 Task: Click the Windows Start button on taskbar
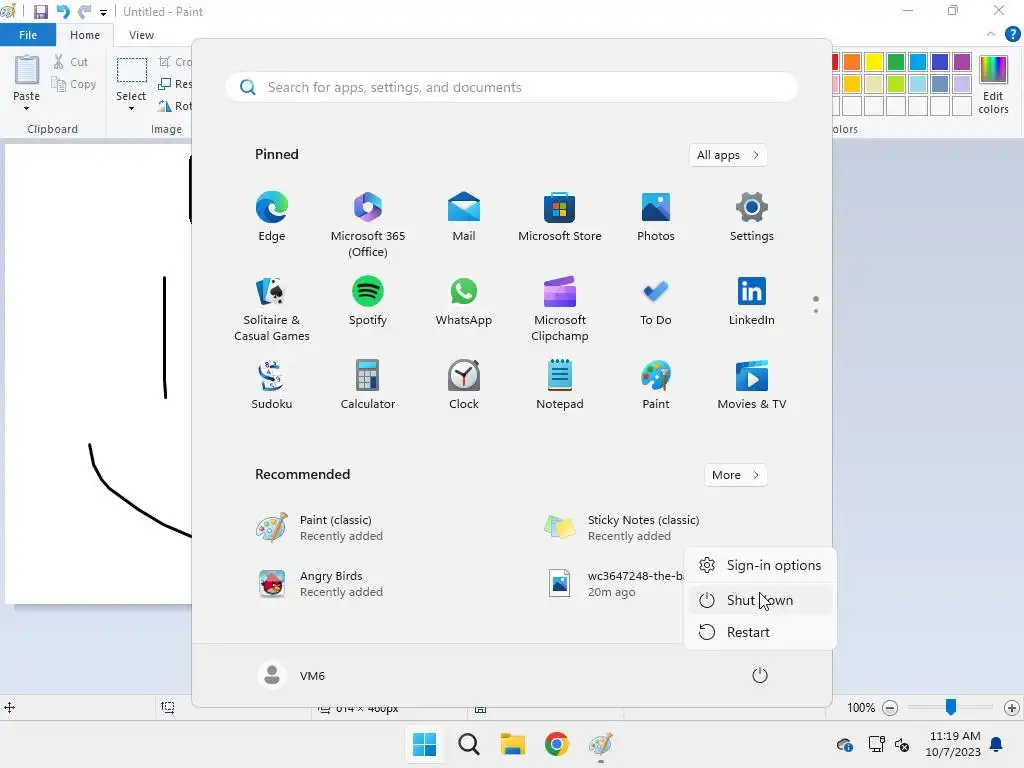coord(424,744)
